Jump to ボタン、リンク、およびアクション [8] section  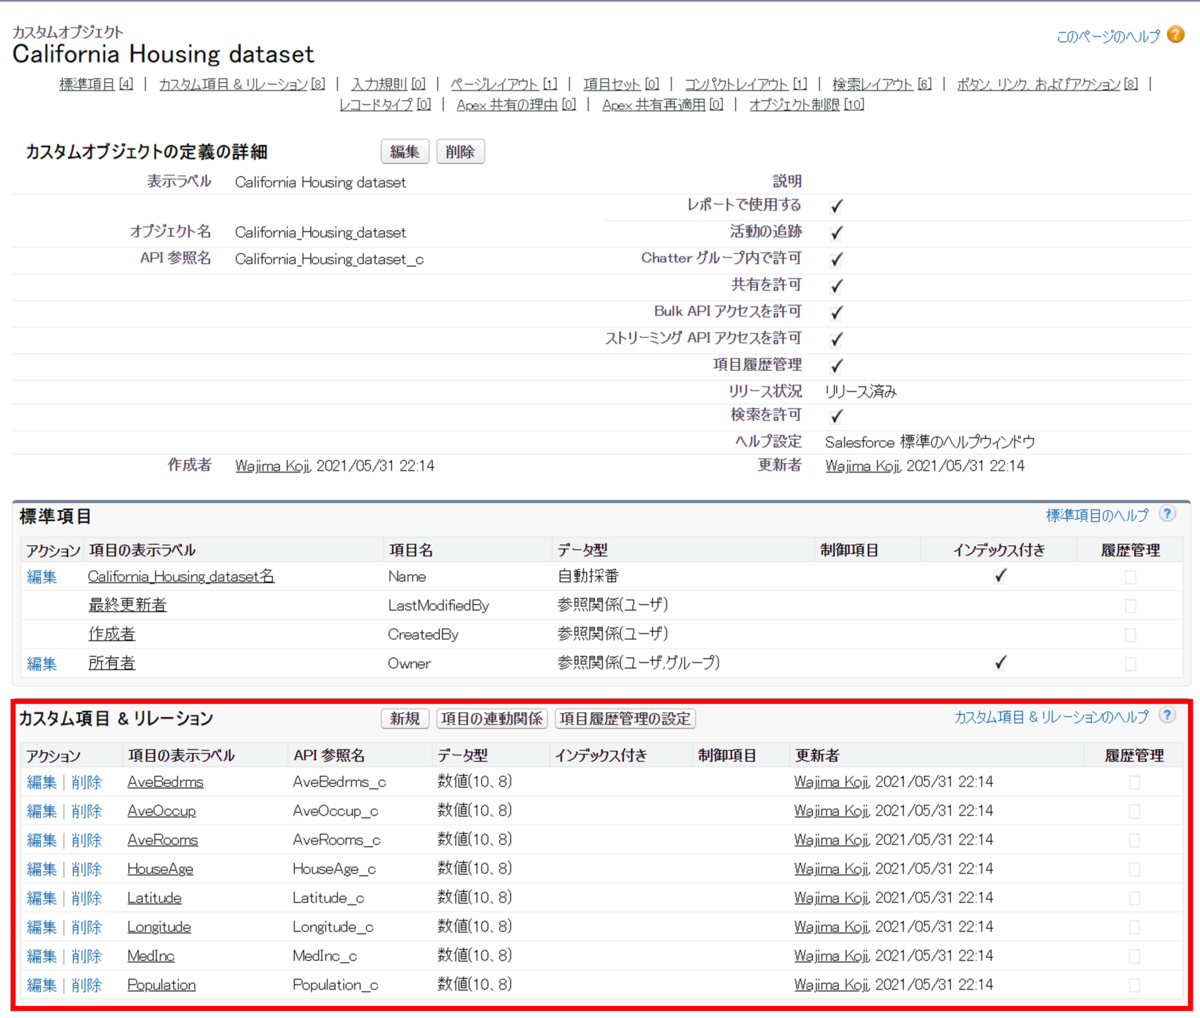coord(1047,84)
